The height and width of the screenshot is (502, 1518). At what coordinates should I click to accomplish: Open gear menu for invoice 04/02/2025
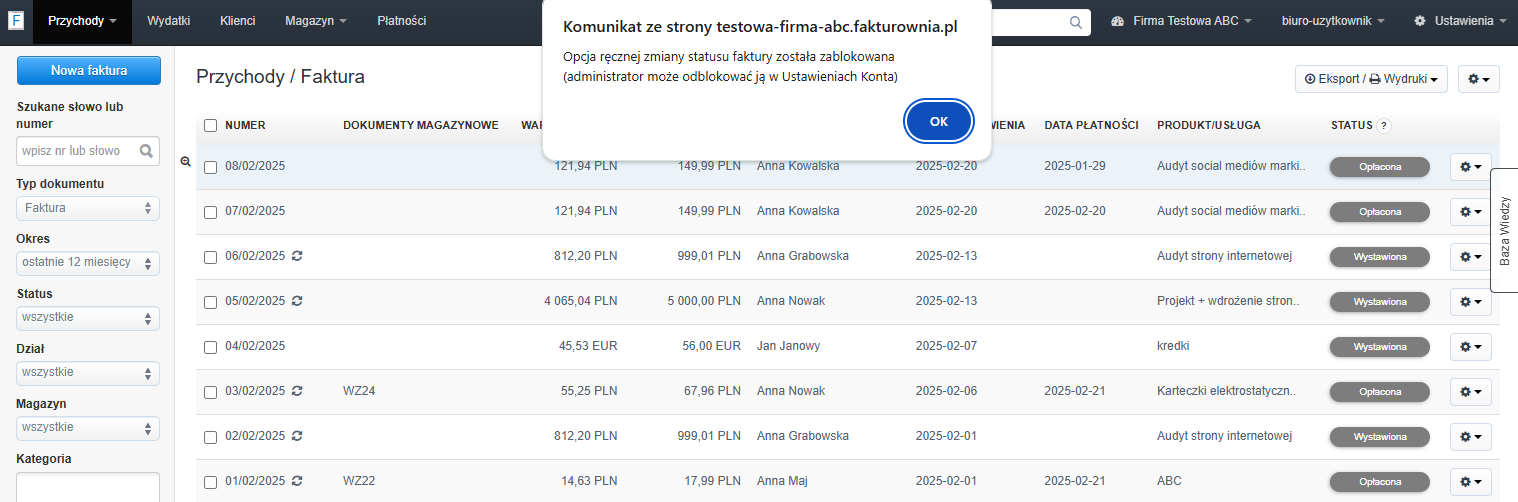point(1470,347)
